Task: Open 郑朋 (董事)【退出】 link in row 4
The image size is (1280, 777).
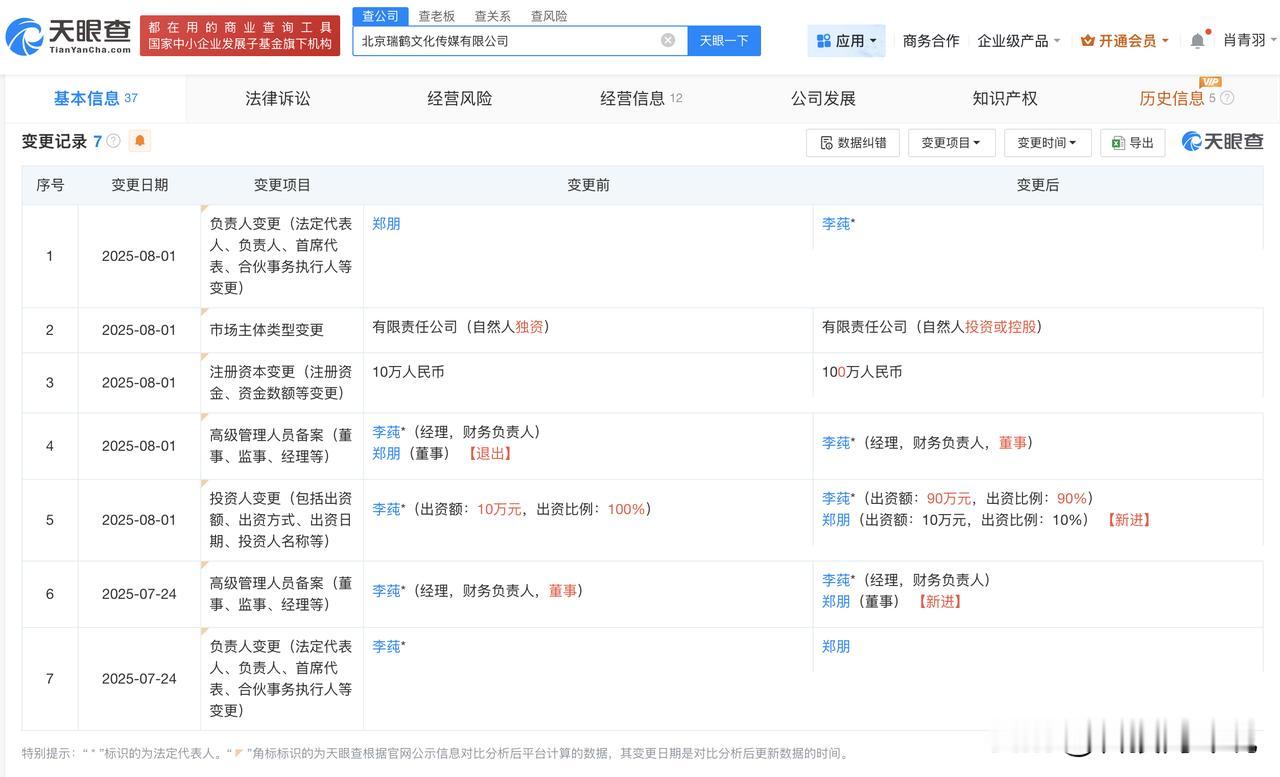Action: click(386, 453)
